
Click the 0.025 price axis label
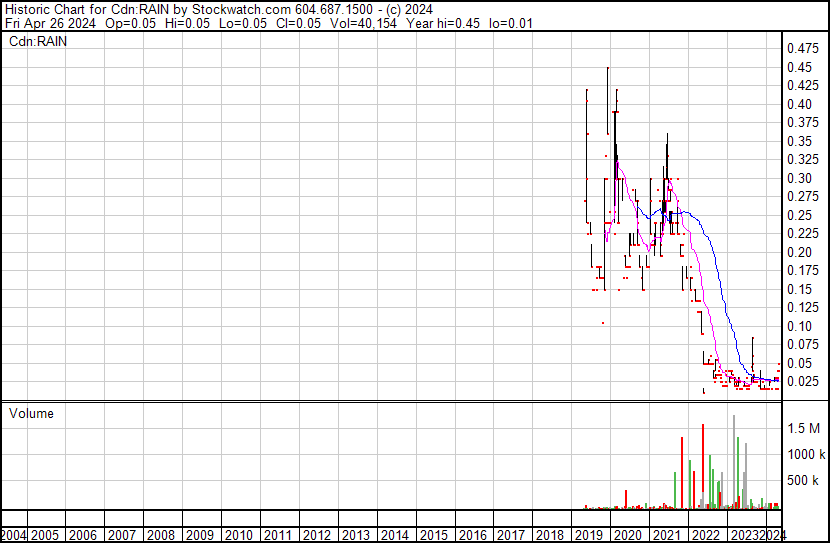click(803, 382)
